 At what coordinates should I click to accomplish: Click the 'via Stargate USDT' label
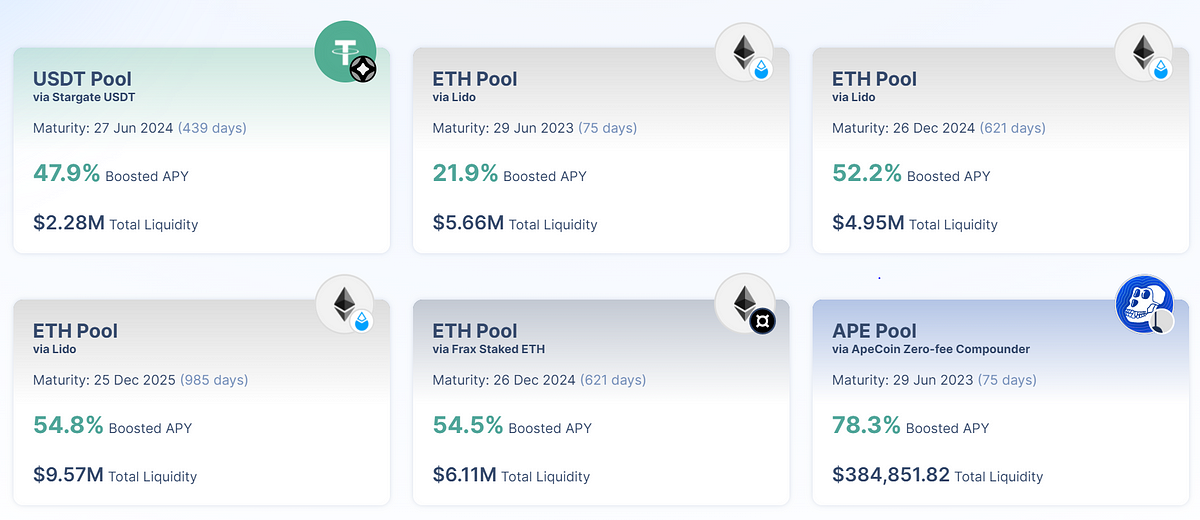[86, 97]
